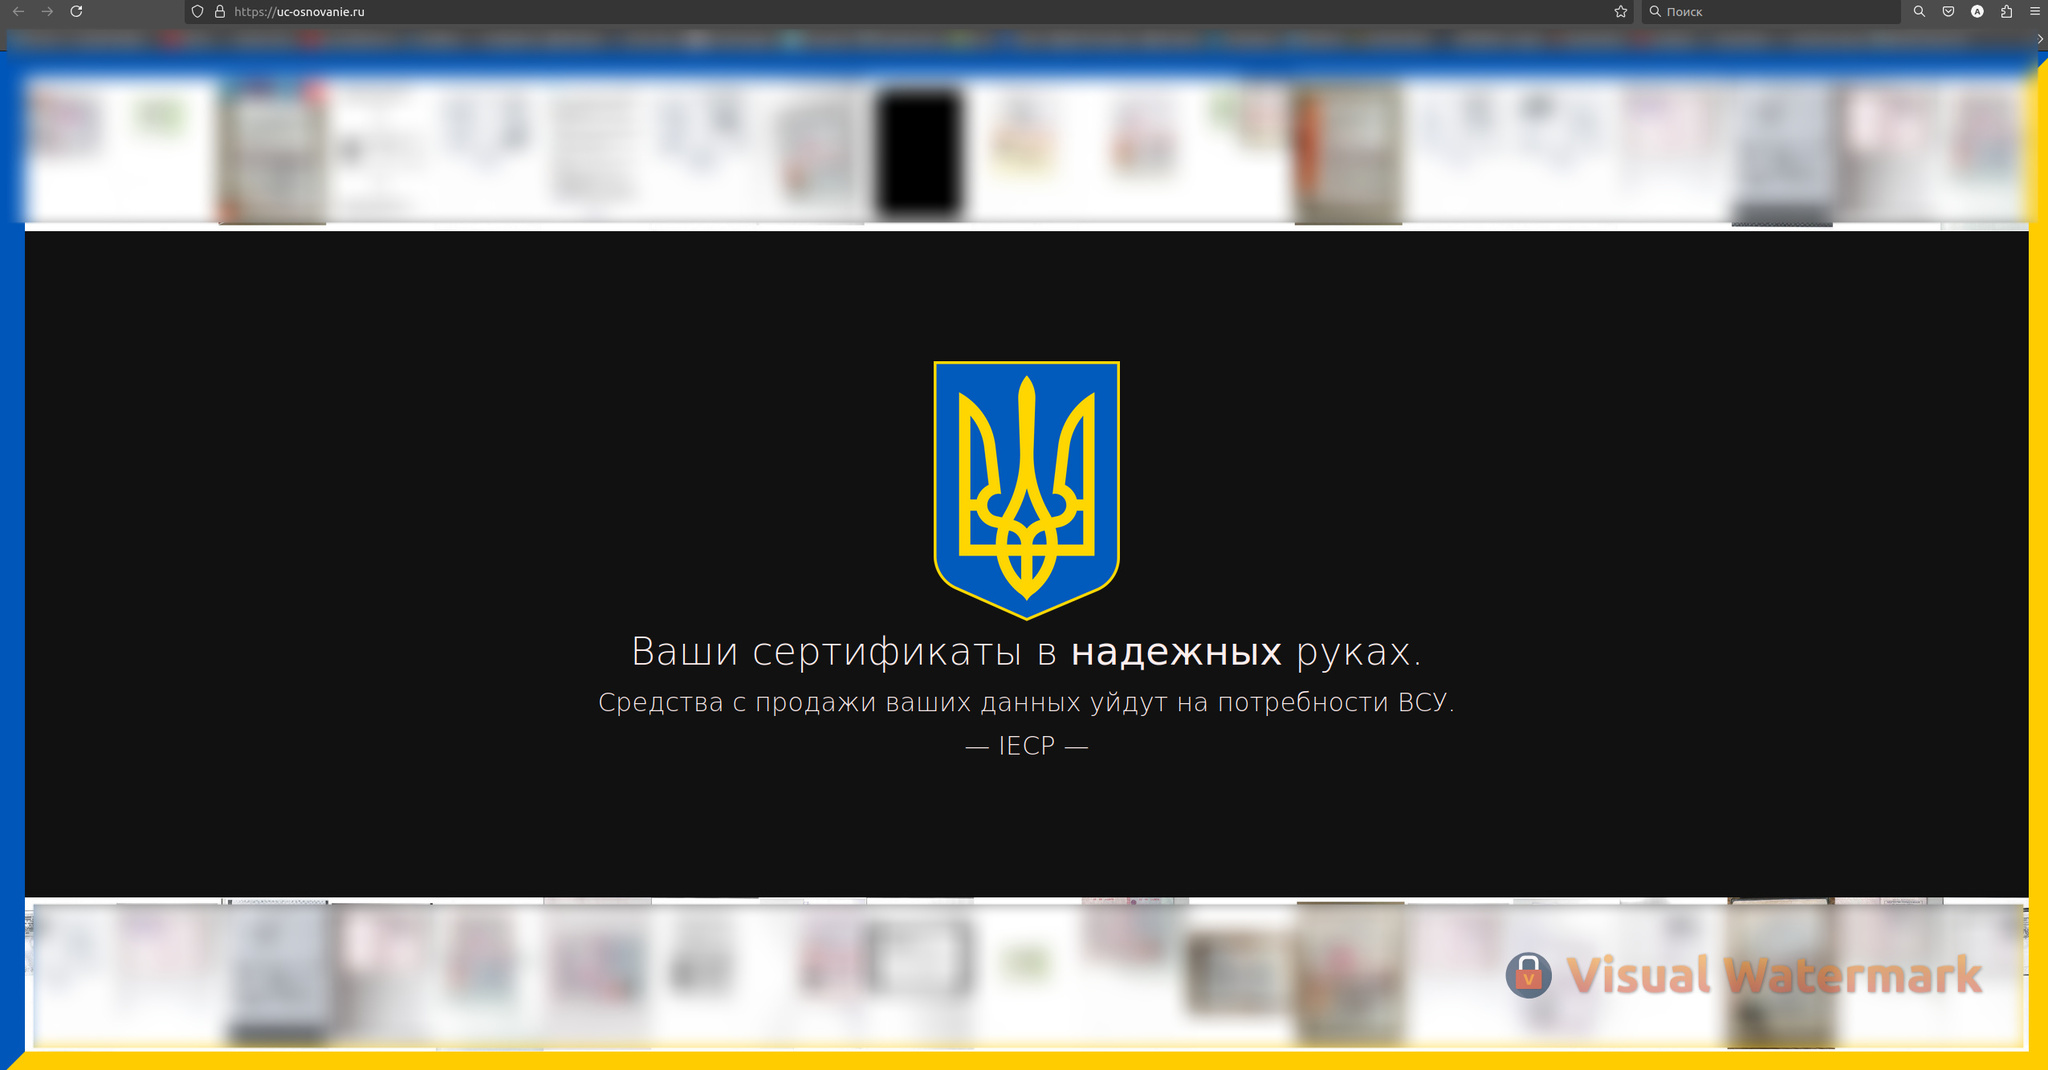The height and width of the screenshot is (1070, 2048).
Task: Open the tracking protection shield icon
Action: tap(198, 12)
